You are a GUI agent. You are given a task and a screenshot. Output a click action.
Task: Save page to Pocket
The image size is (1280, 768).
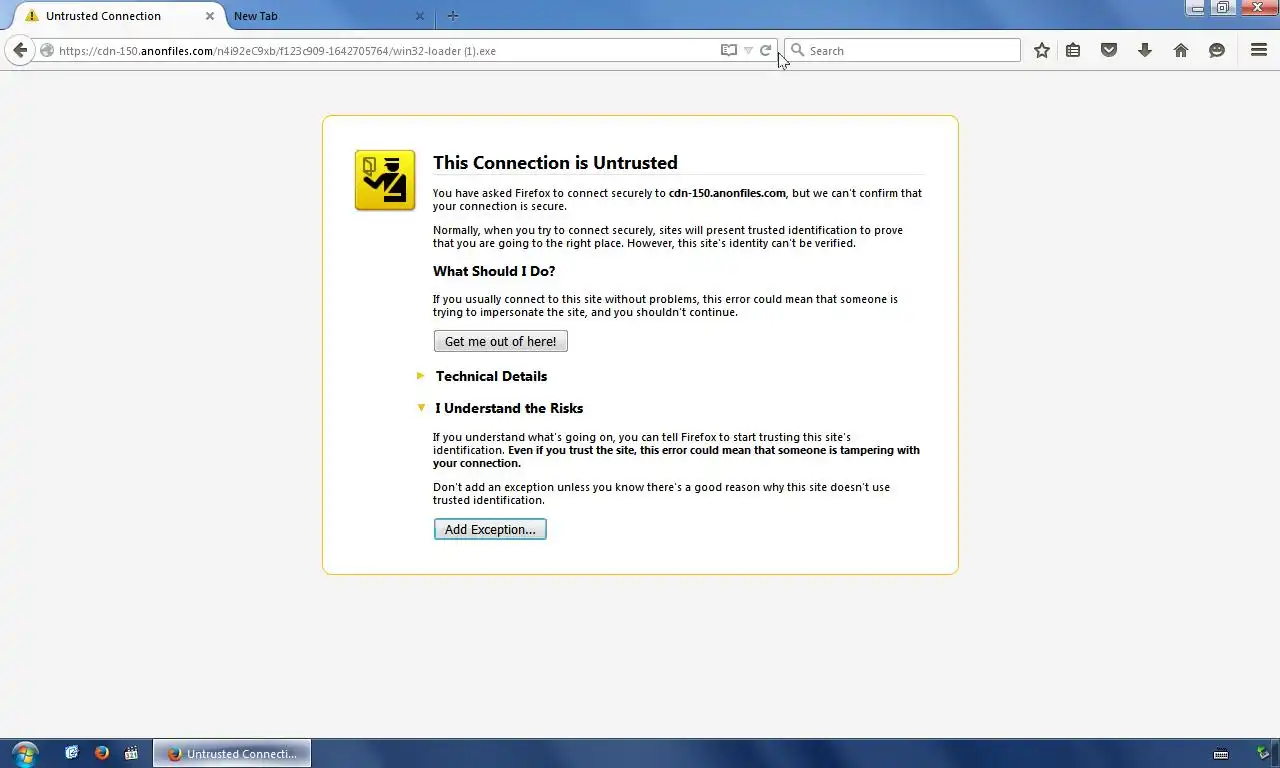pos(1109,50)
